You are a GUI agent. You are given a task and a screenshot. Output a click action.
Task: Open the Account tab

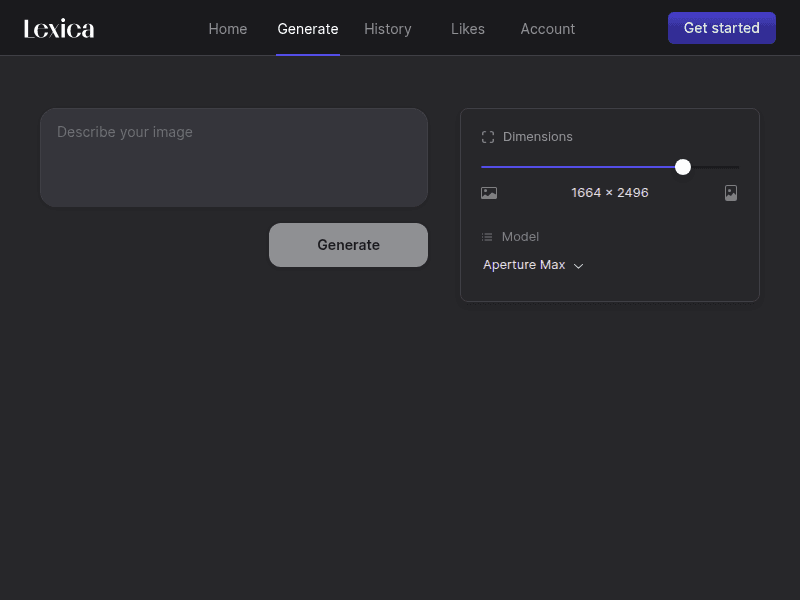[547, 29]
